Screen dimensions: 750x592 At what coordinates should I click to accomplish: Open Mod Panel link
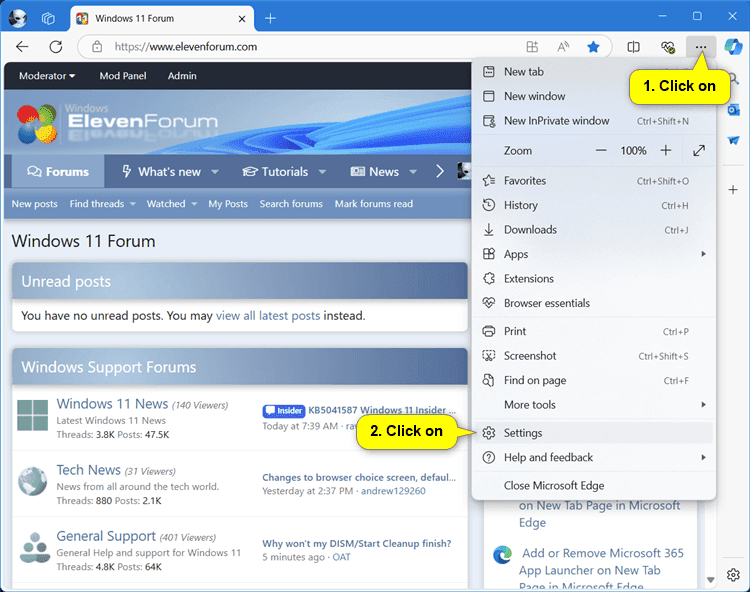point(123,76)
